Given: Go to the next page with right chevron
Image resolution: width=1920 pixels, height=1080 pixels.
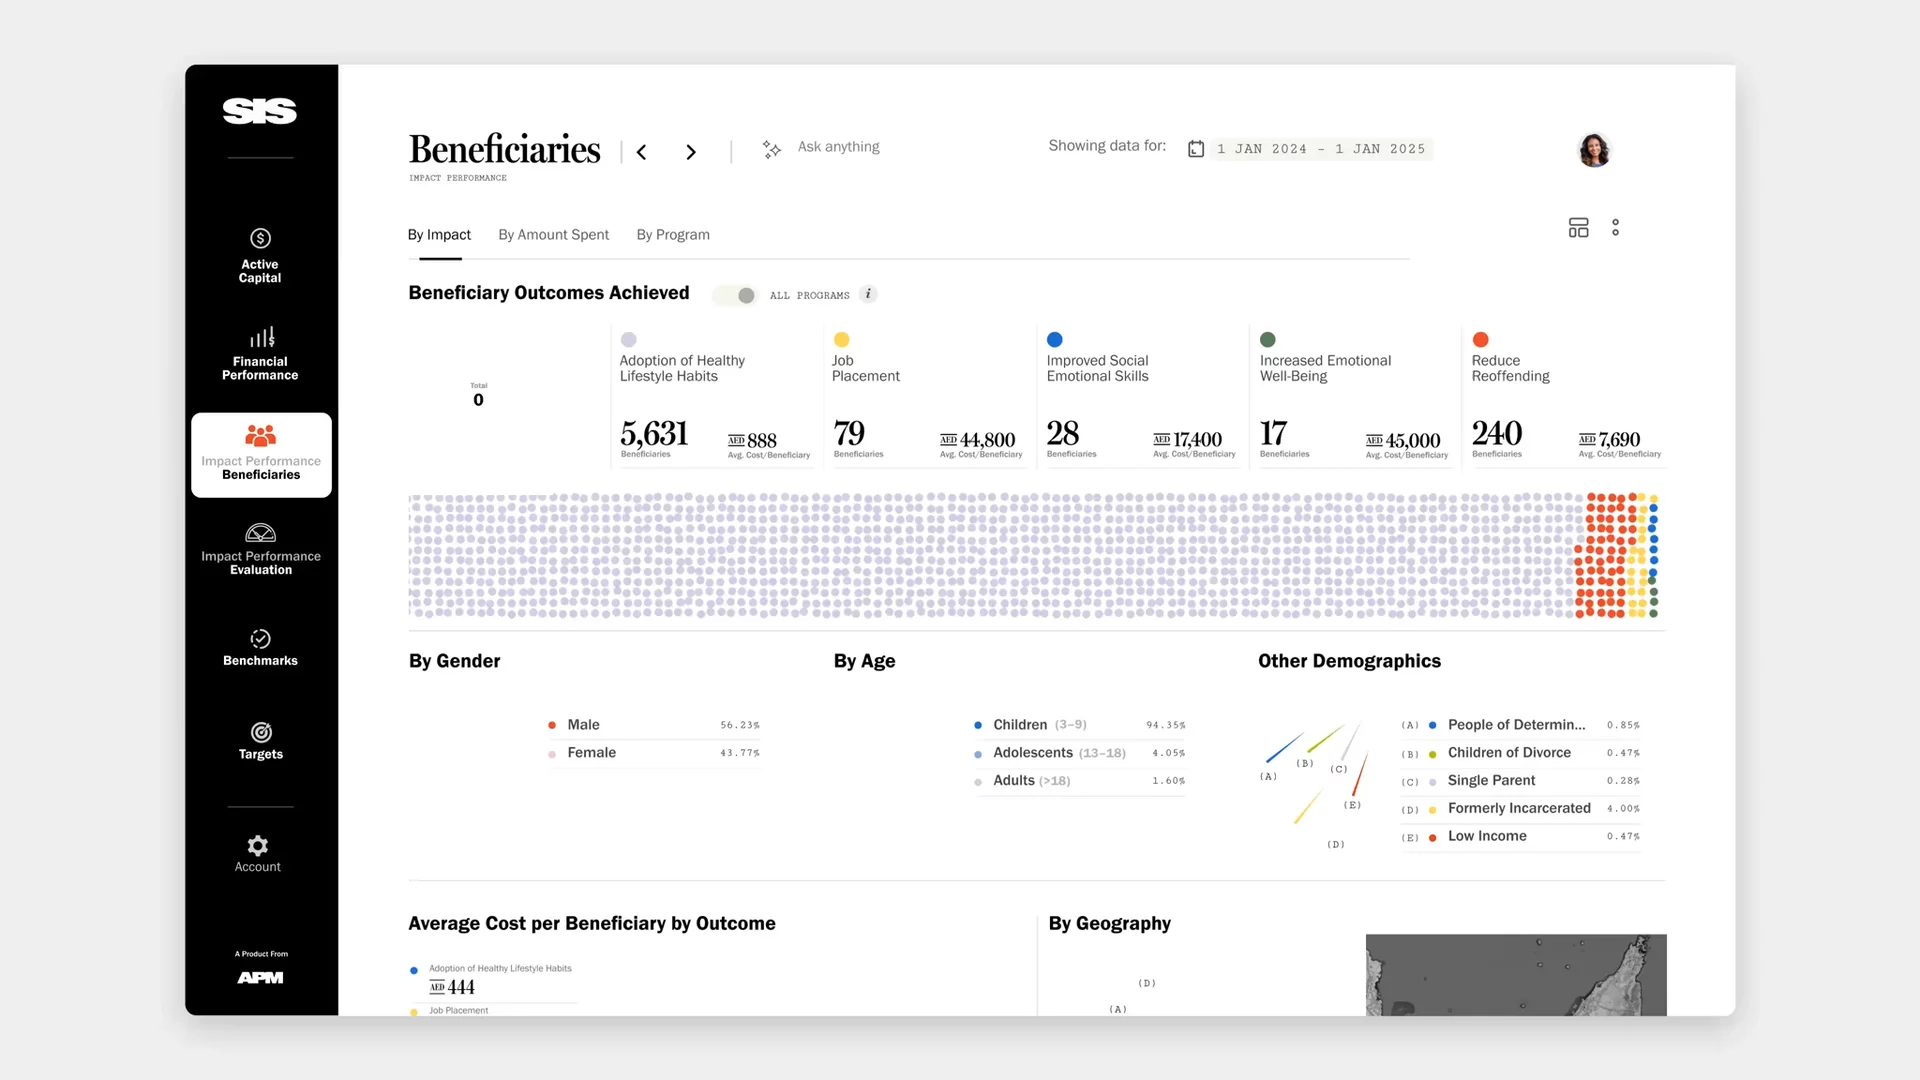Looking at the screenshot, I should point(690,152).
